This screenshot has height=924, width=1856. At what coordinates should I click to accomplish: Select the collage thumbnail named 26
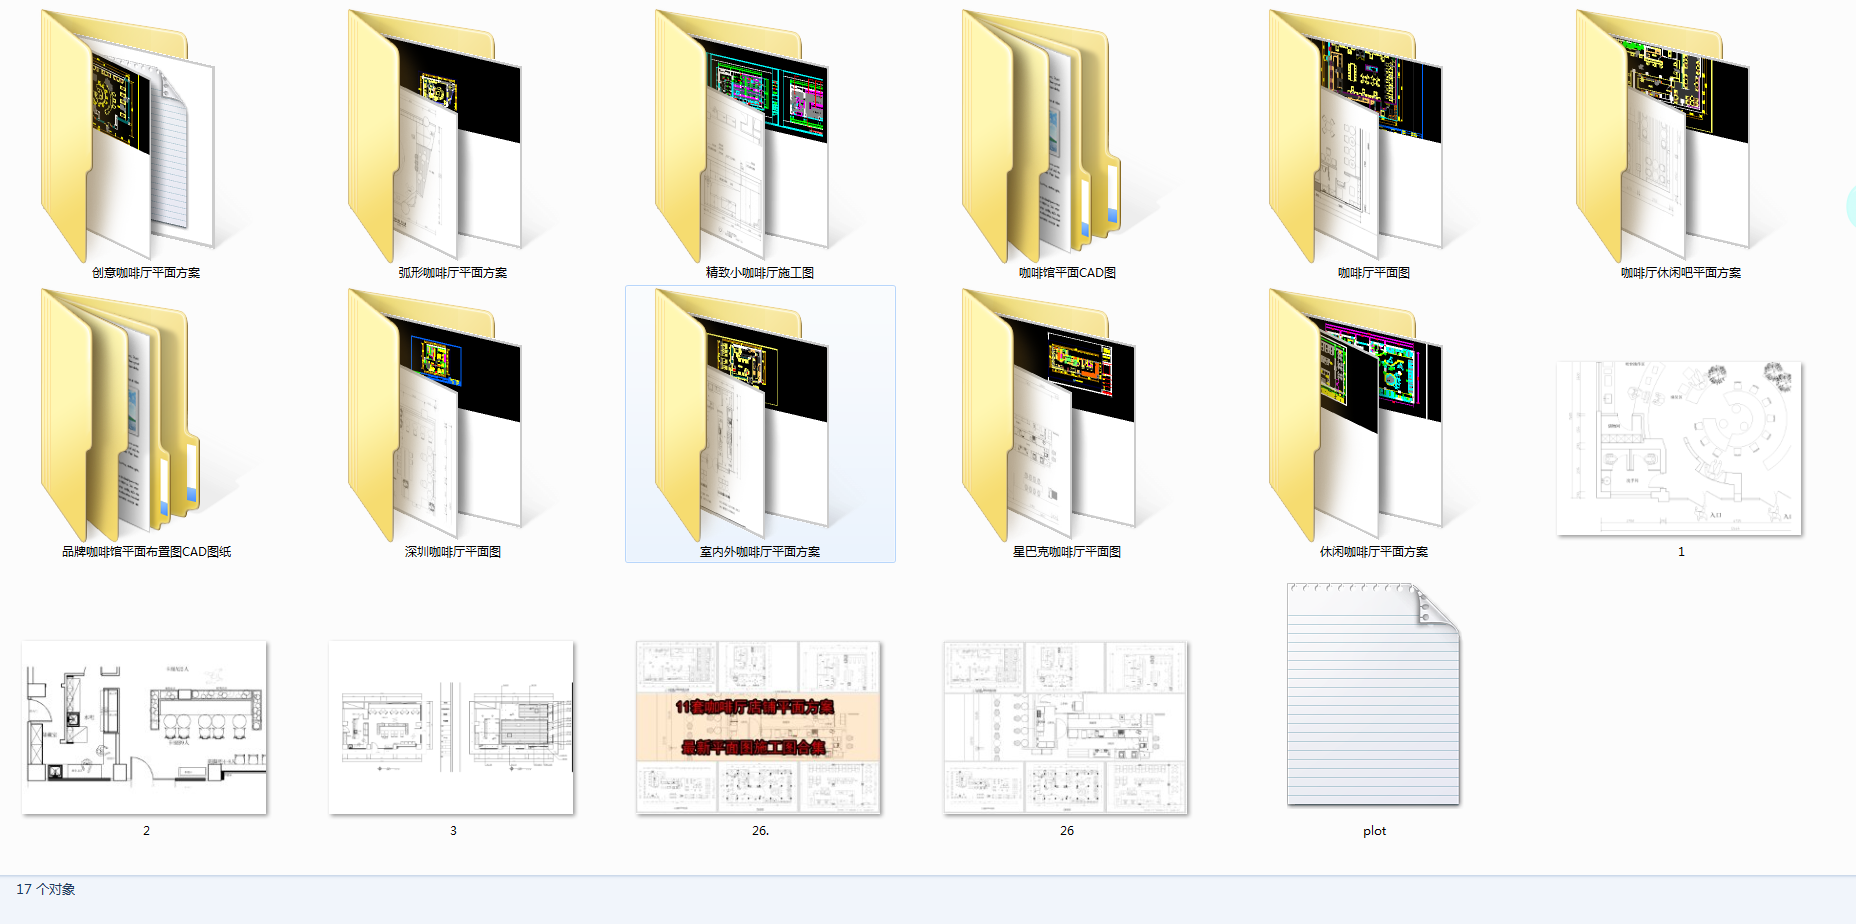tap(1065, 727)
